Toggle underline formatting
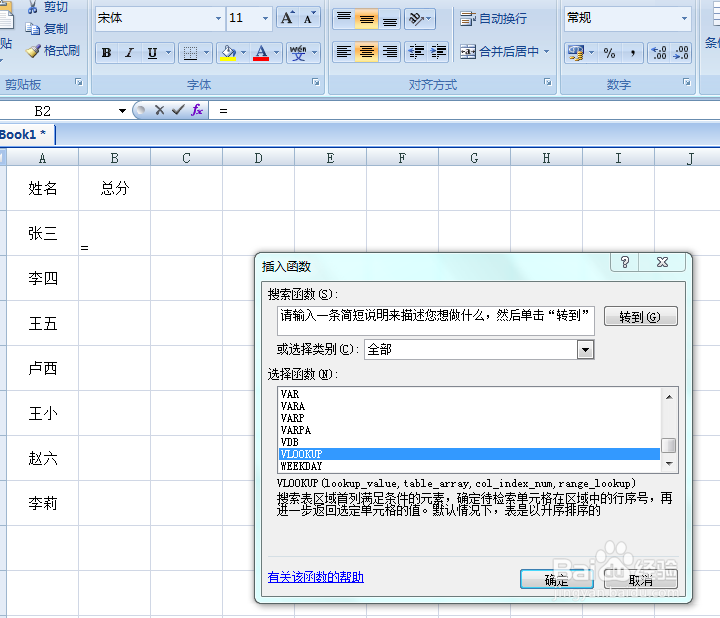The image size is (720, 618). [x=152, y=53]
